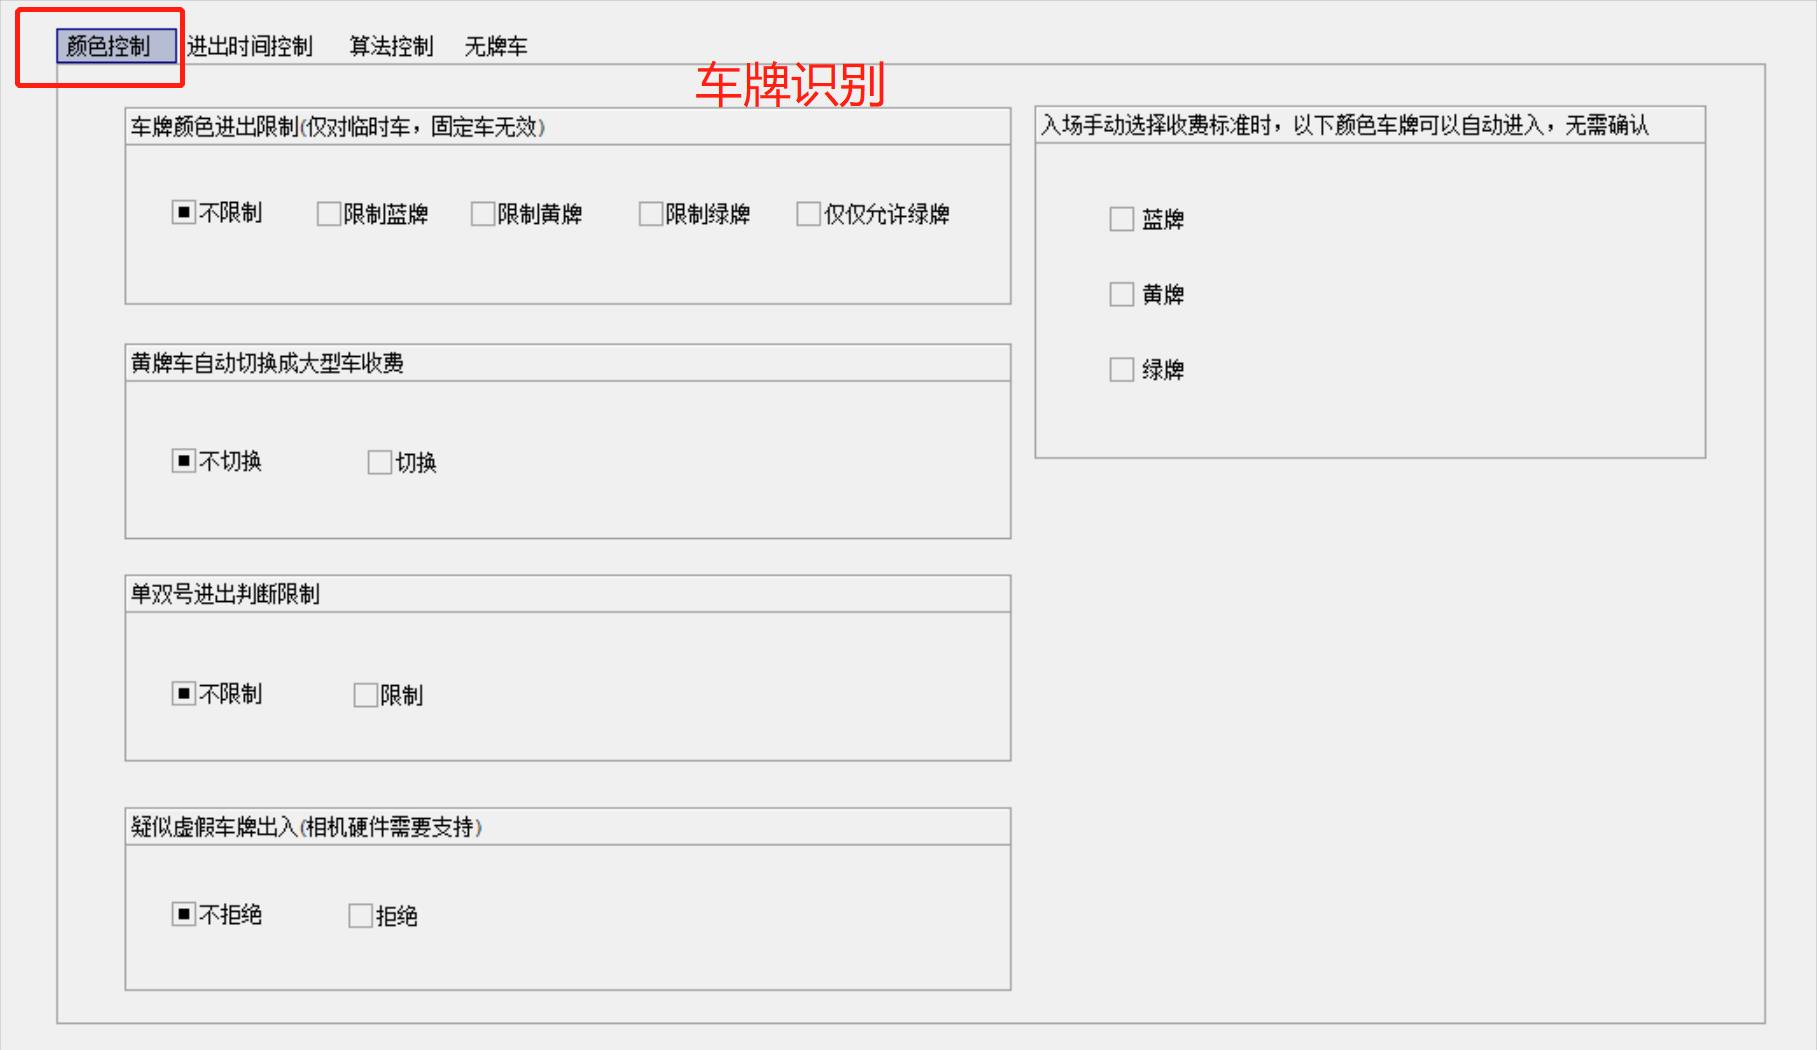Click the 黄牌车自动切换成大型车收费 group title

coord(267,363)
